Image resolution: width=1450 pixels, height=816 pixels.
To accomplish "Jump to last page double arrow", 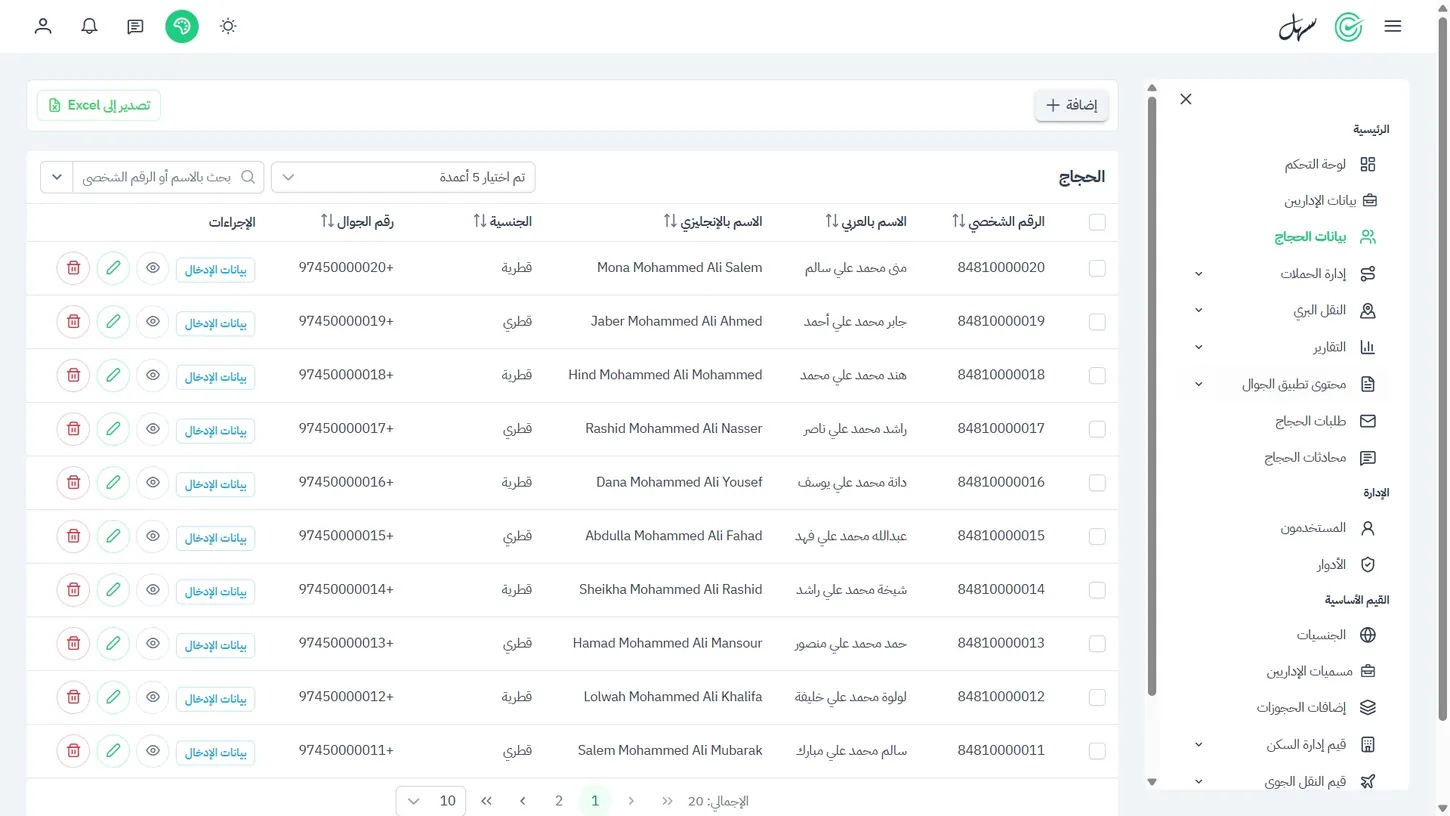I will coord(487,801).
